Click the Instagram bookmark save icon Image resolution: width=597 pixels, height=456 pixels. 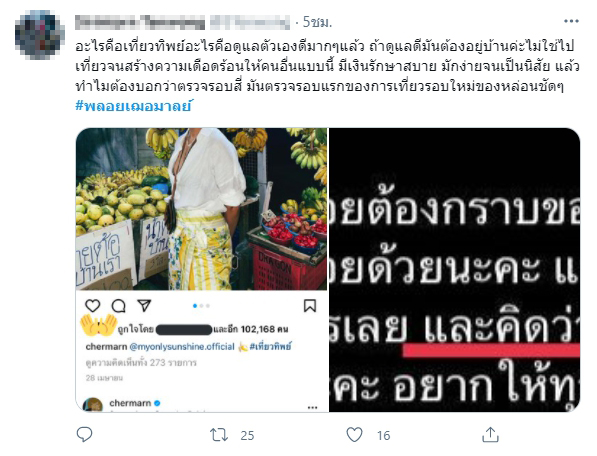pos(310,306)
